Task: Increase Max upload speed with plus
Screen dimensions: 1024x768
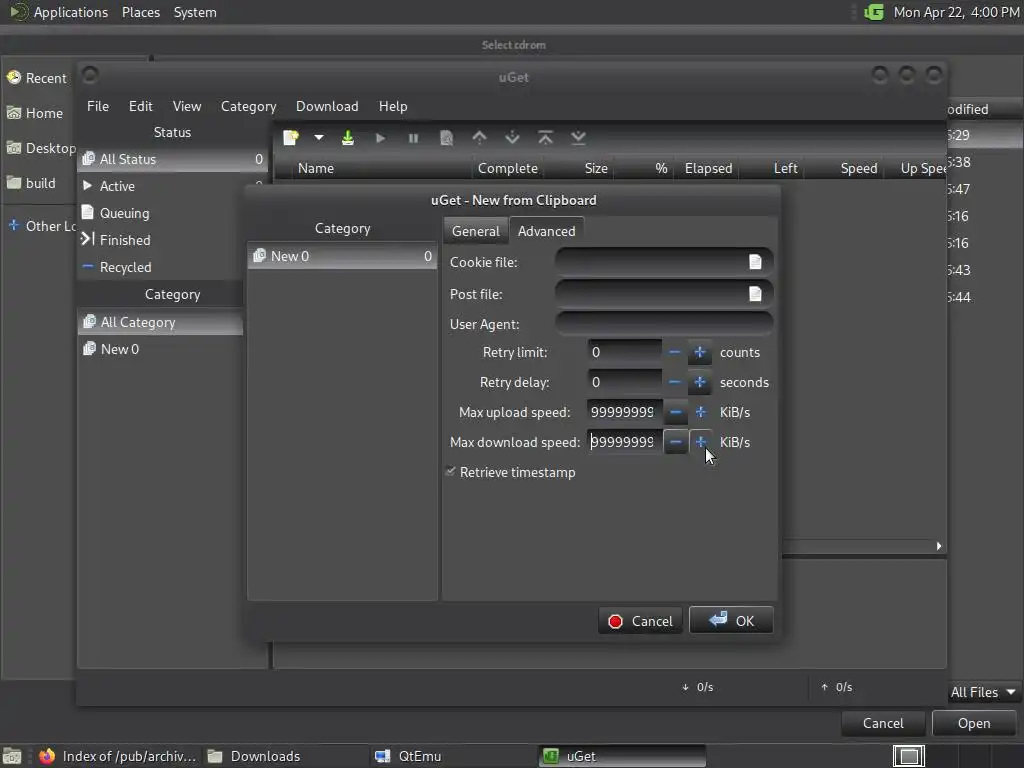Action: [x=701, y=412]
